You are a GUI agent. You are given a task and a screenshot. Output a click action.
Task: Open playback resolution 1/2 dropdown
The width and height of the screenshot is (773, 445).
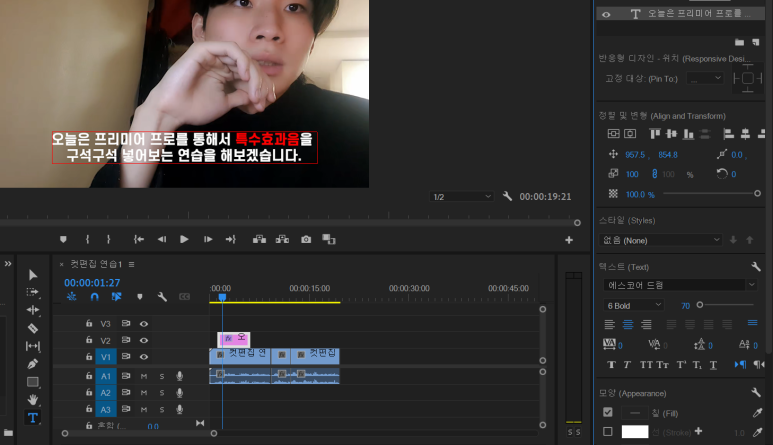click(x=461, y=197)
